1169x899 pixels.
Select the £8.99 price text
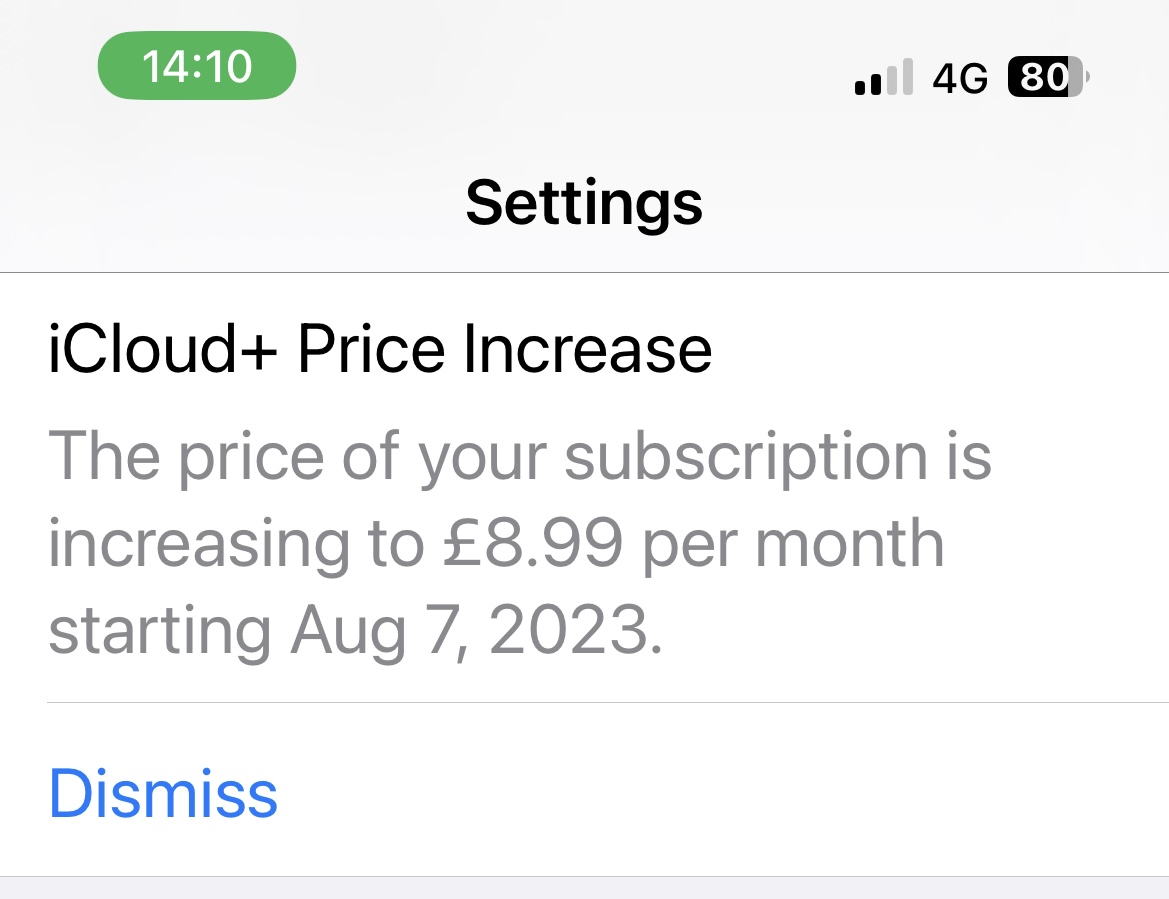coord(532,543)
